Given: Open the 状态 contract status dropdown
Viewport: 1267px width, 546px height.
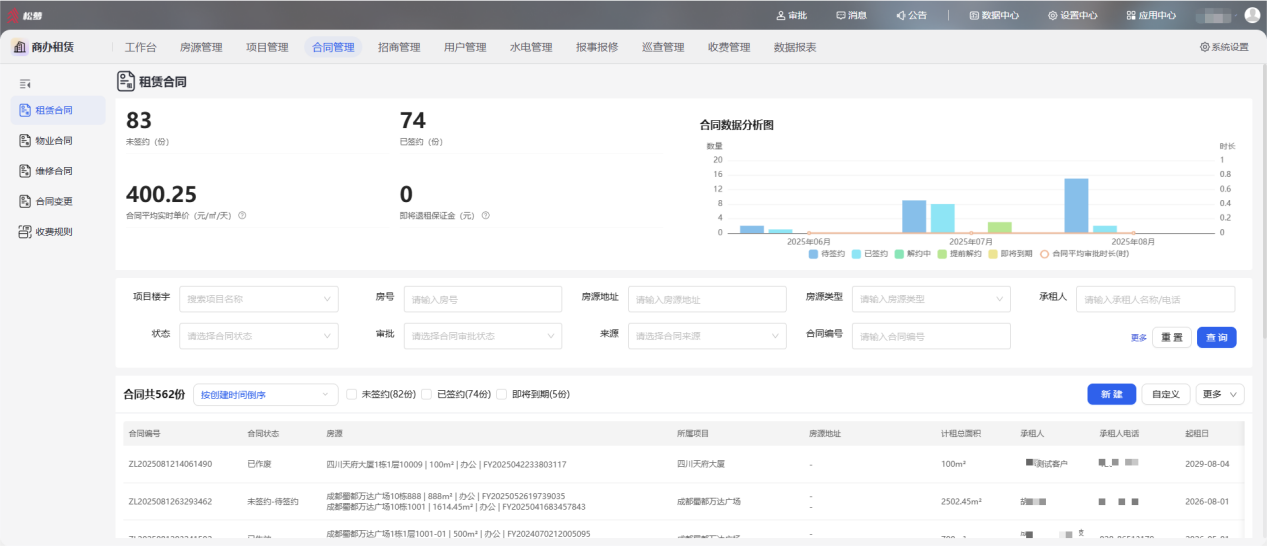Looking at the screenshot, I should tap(259, 336).
